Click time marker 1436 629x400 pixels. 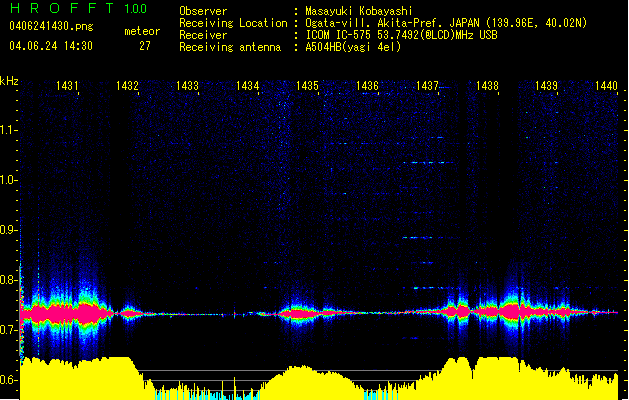[x=367, y=86]
